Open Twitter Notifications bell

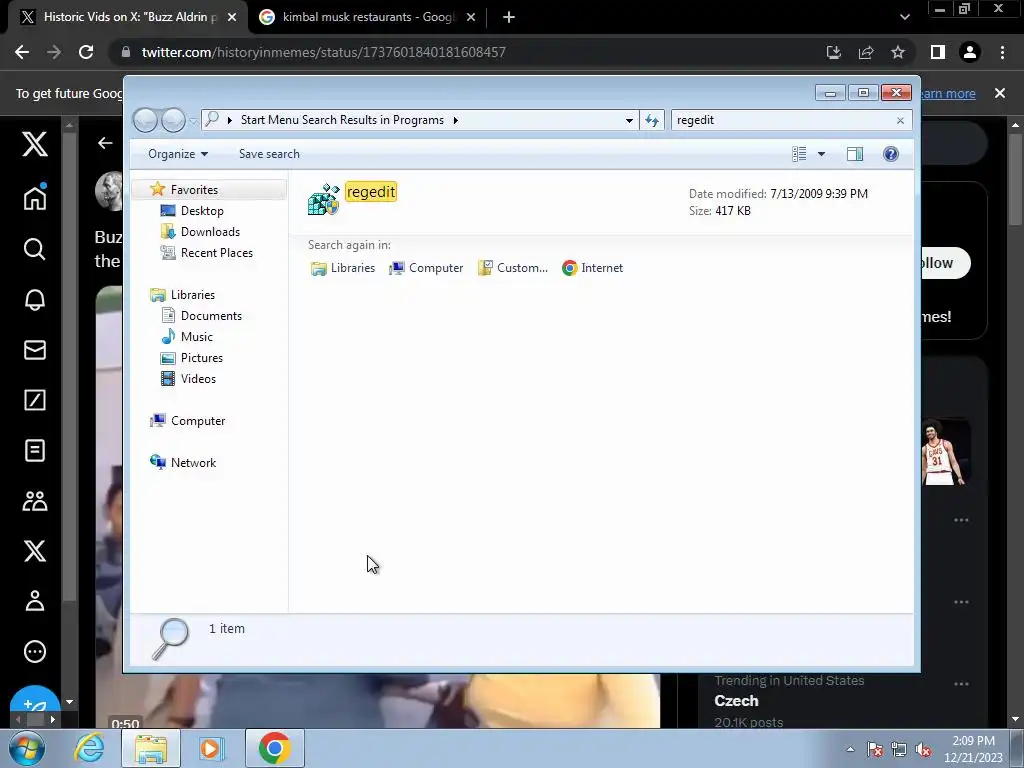pyautogui.click(x=35, y=299)
